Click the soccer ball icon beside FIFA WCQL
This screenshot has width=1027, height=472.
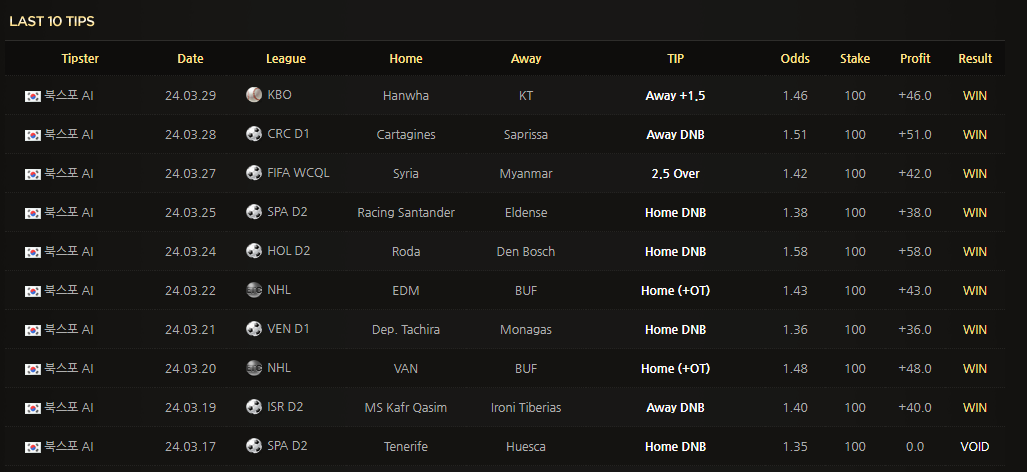point(254,173)
